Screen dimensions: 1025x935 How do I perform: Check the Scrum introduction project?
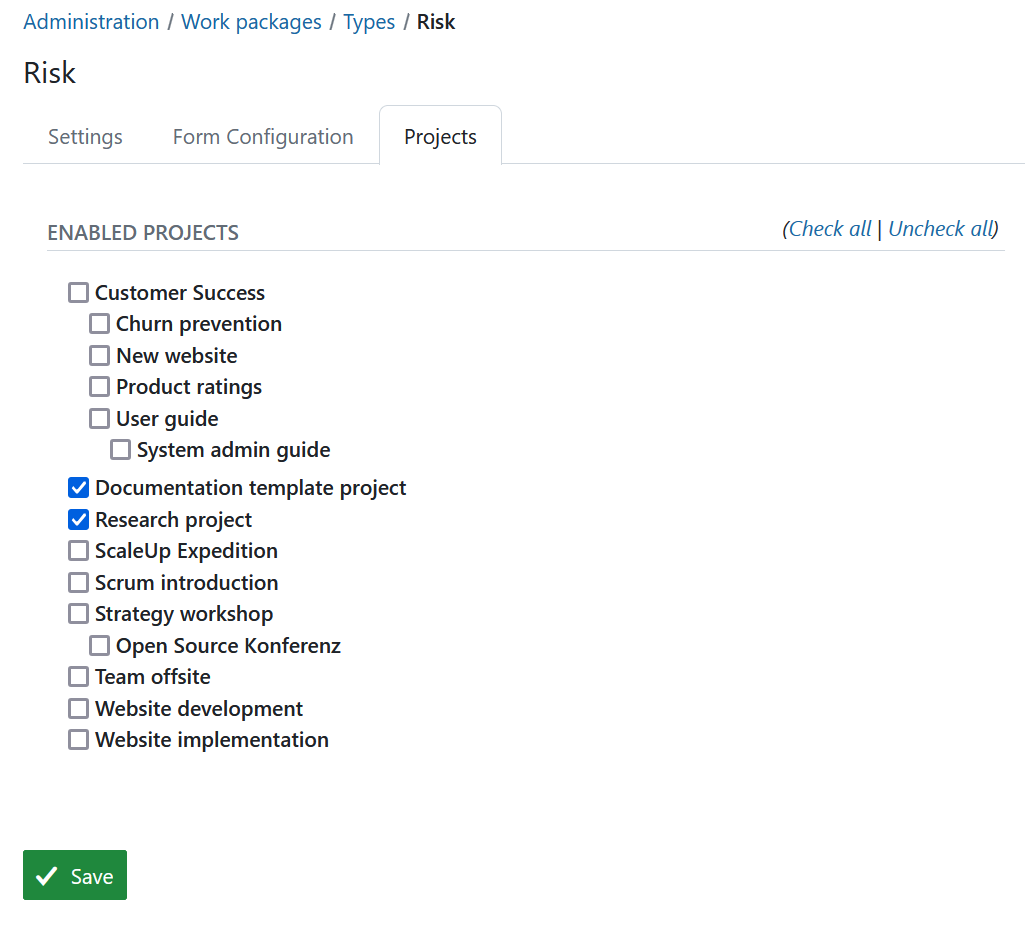(78, 582)
